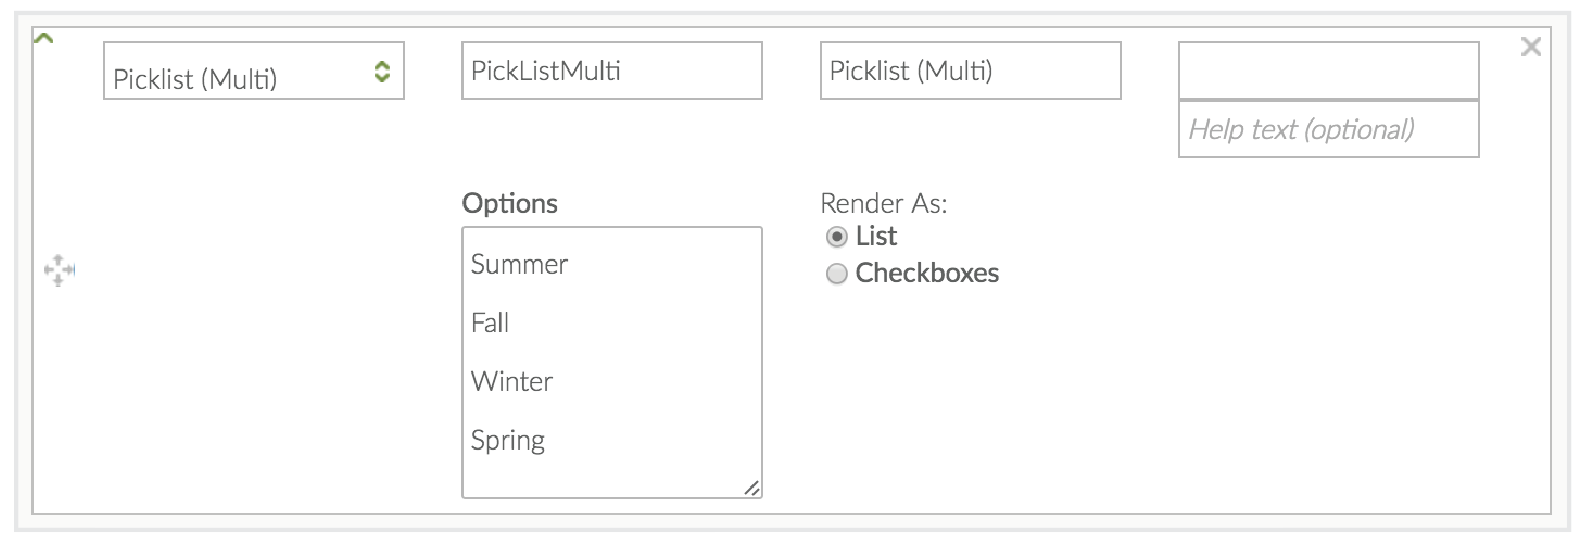The height and width of the screenshot is (548, 1586).
Task: Select the List radio button
Action: coord(837,237)
